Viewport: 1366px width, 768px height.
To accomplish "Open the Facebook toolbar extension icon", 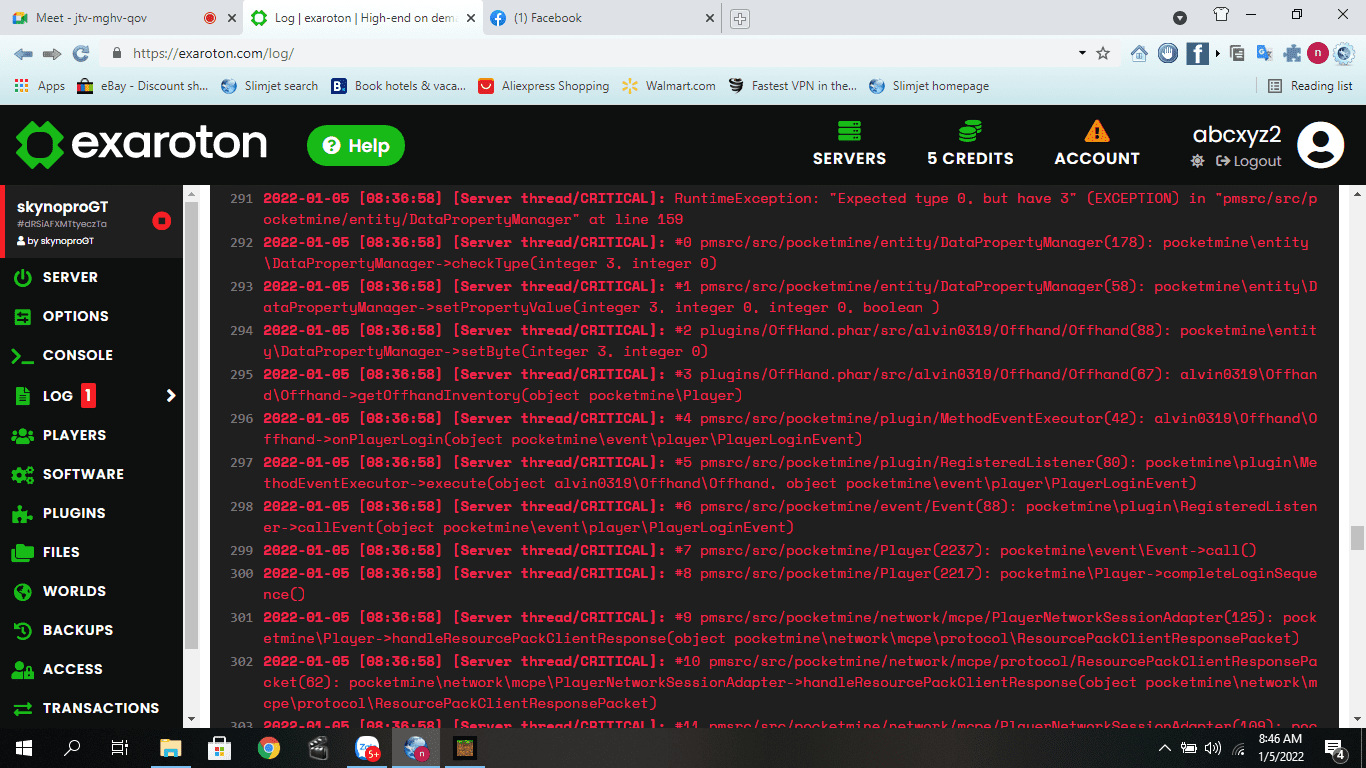I will [x=1197, y=54].
